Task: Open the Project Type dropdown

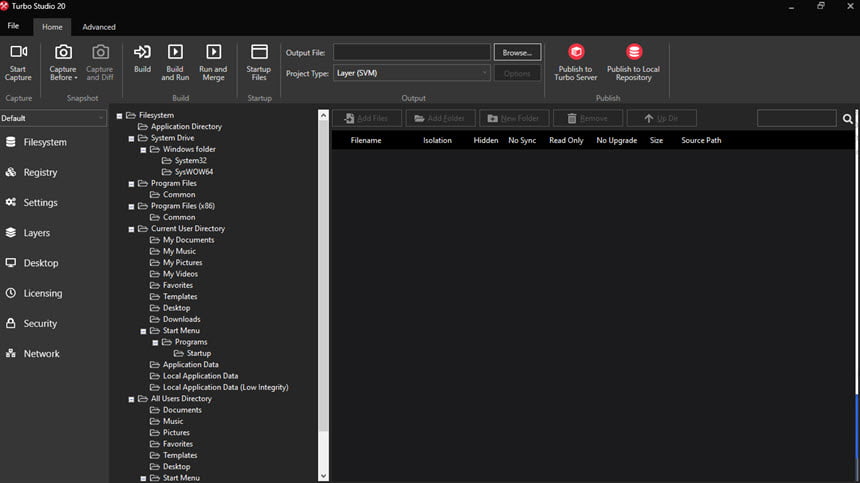Action: pyautogui.click(x=412, y=73)
